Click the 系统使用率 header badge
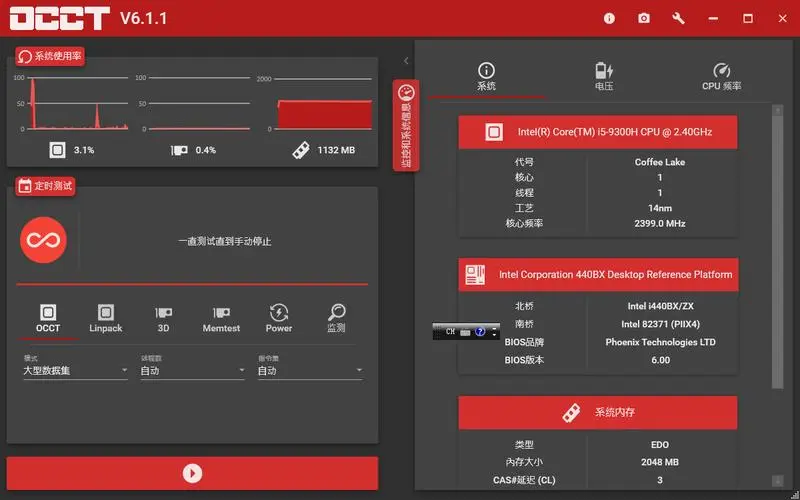 click(x=50, y=56)
